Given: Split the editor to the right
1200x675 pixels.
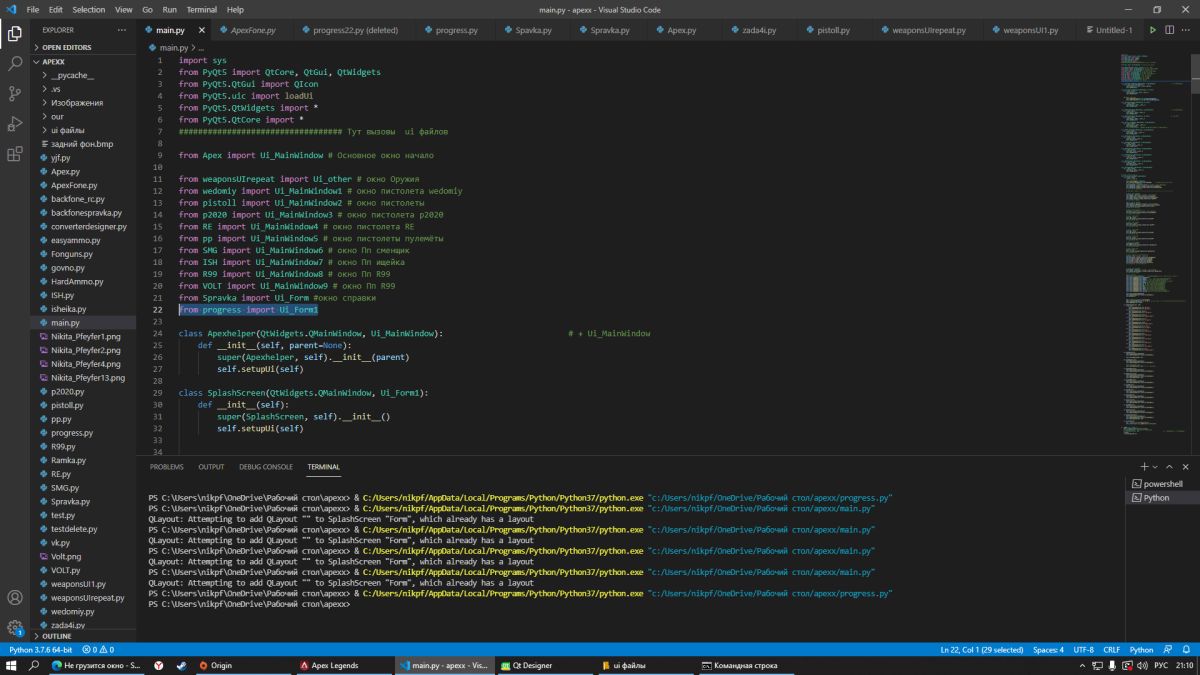Looking at the screenshot, I should pyautogui.click(x=1167, y=30).
